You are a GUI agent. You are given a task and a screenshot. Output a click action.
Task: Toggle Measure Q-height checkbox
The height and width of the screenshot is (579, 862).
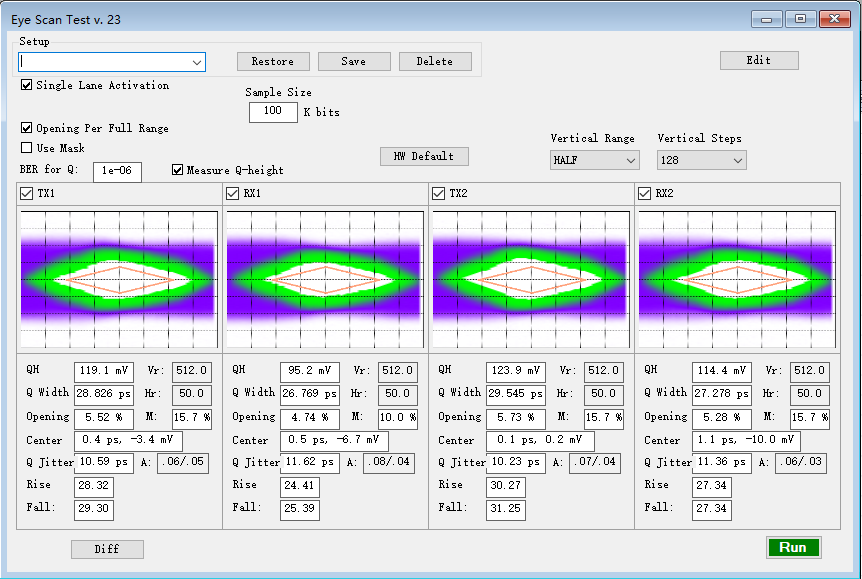(x=177, y=170)
